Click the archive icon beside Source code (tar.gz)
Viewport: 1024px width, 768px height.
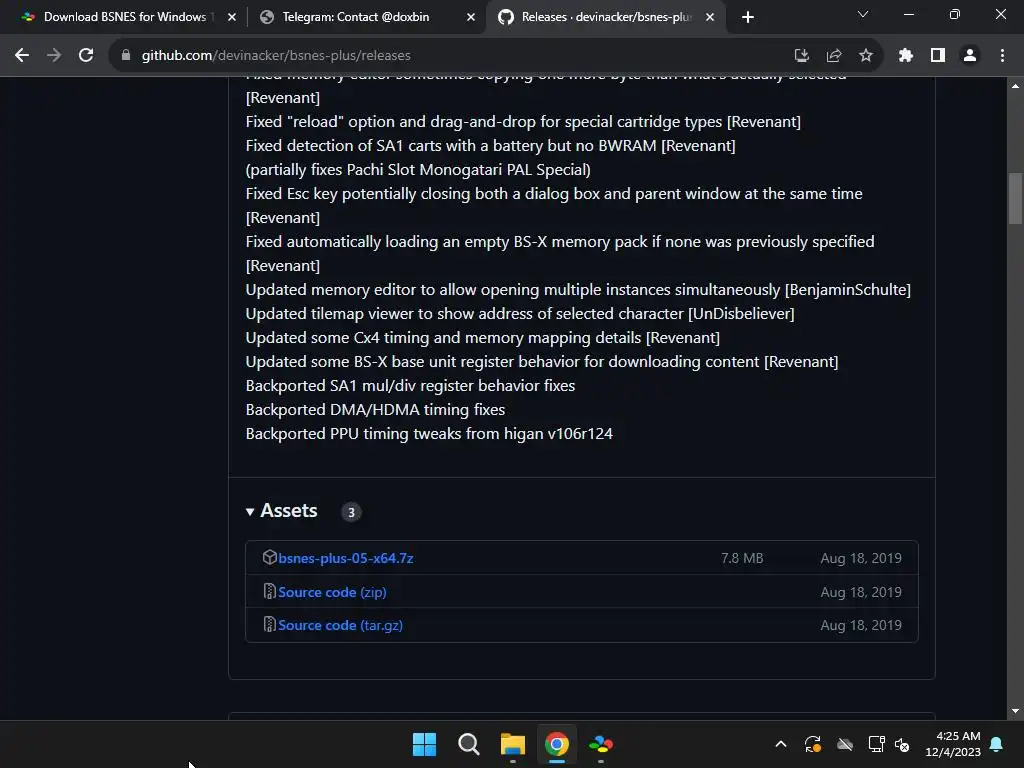tap(270, 624)
